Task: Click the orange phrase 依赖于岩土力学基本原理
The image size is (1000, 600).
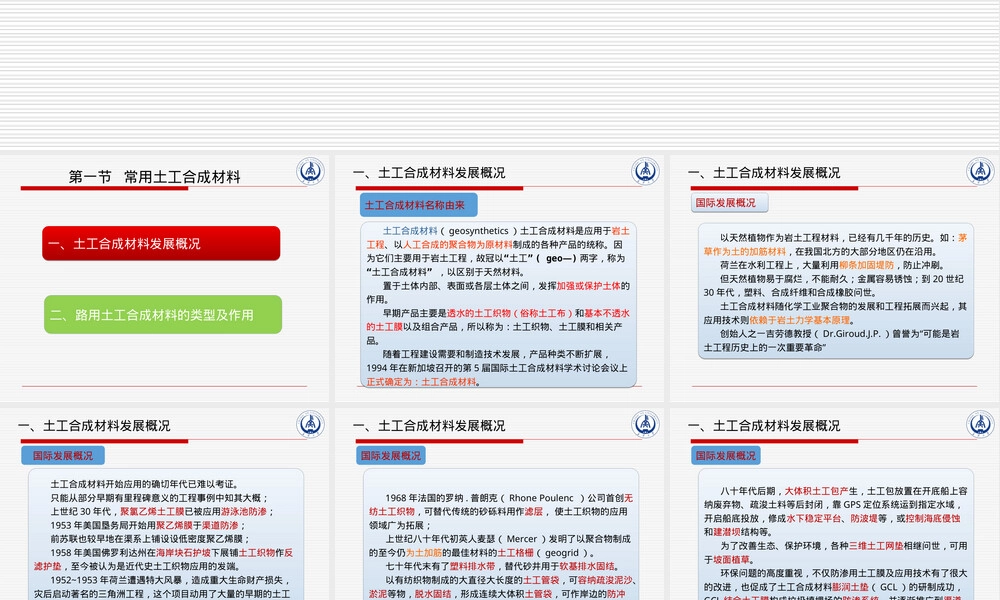Action: [x=800, y=319]
